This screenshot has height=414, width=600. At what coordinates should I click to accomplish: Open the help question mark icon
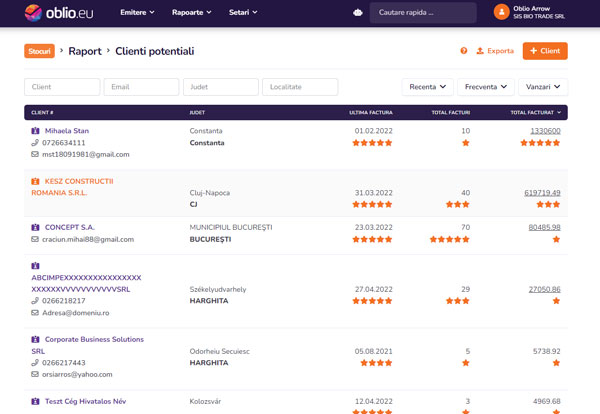464,51
